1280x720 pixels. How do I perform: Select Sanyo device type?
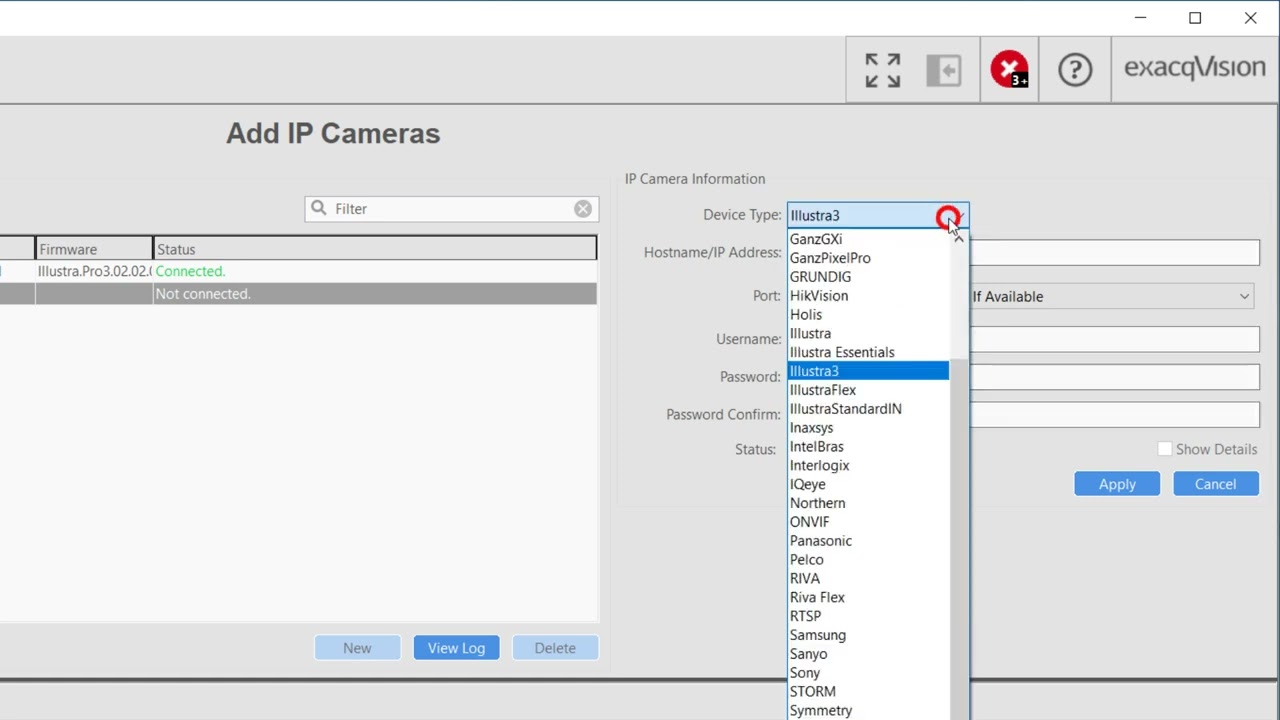(868, 655)
